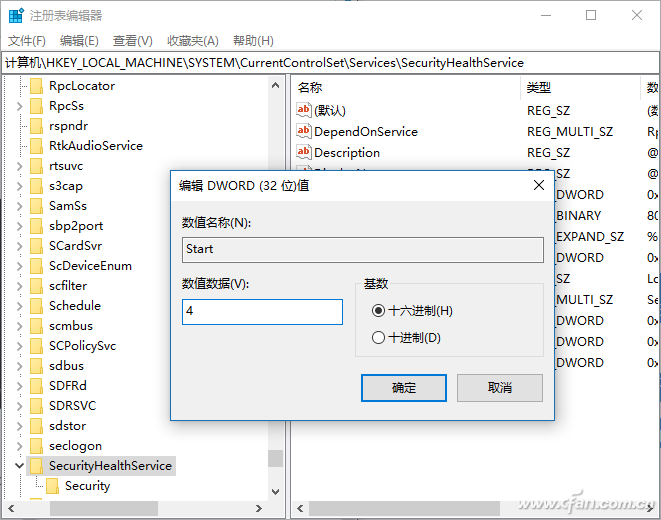661x520 pixels.
Task: Expand the RpcSs tree node
Action: pyautogui.click(x=19, y=106)
